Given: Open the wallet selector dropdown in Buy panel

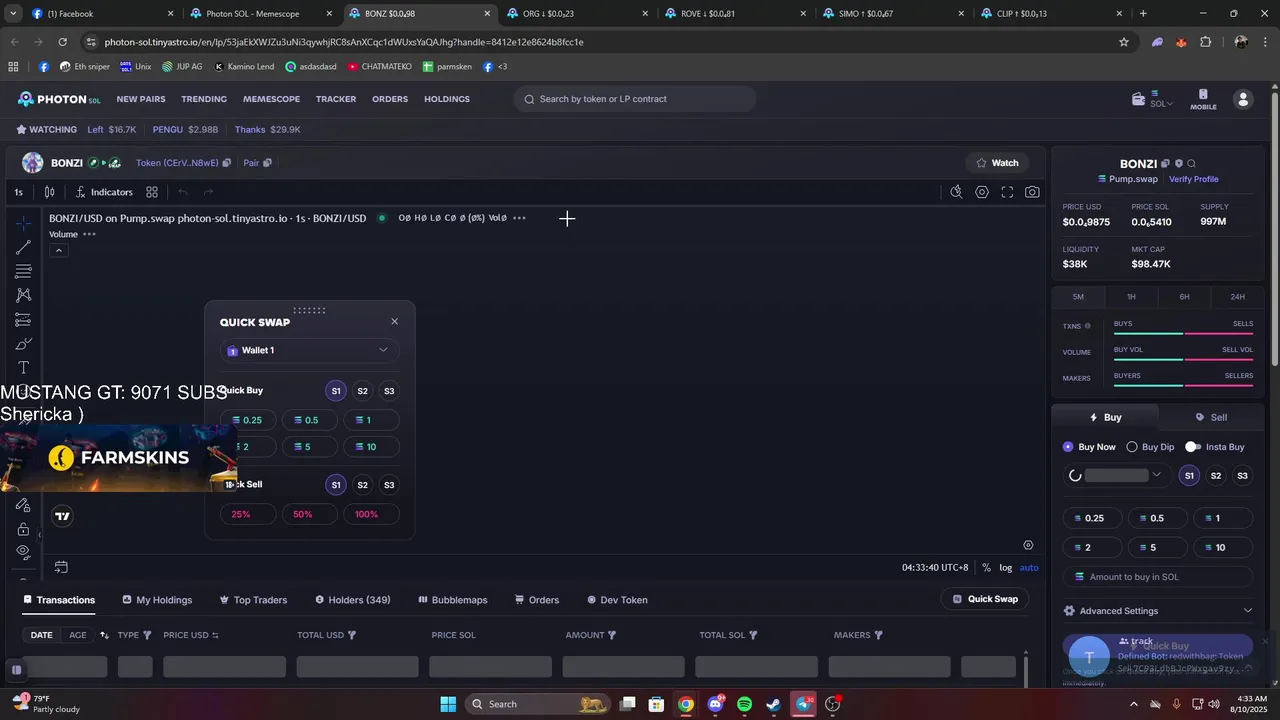Looking at the screenshot, I should pos(1117,476).
